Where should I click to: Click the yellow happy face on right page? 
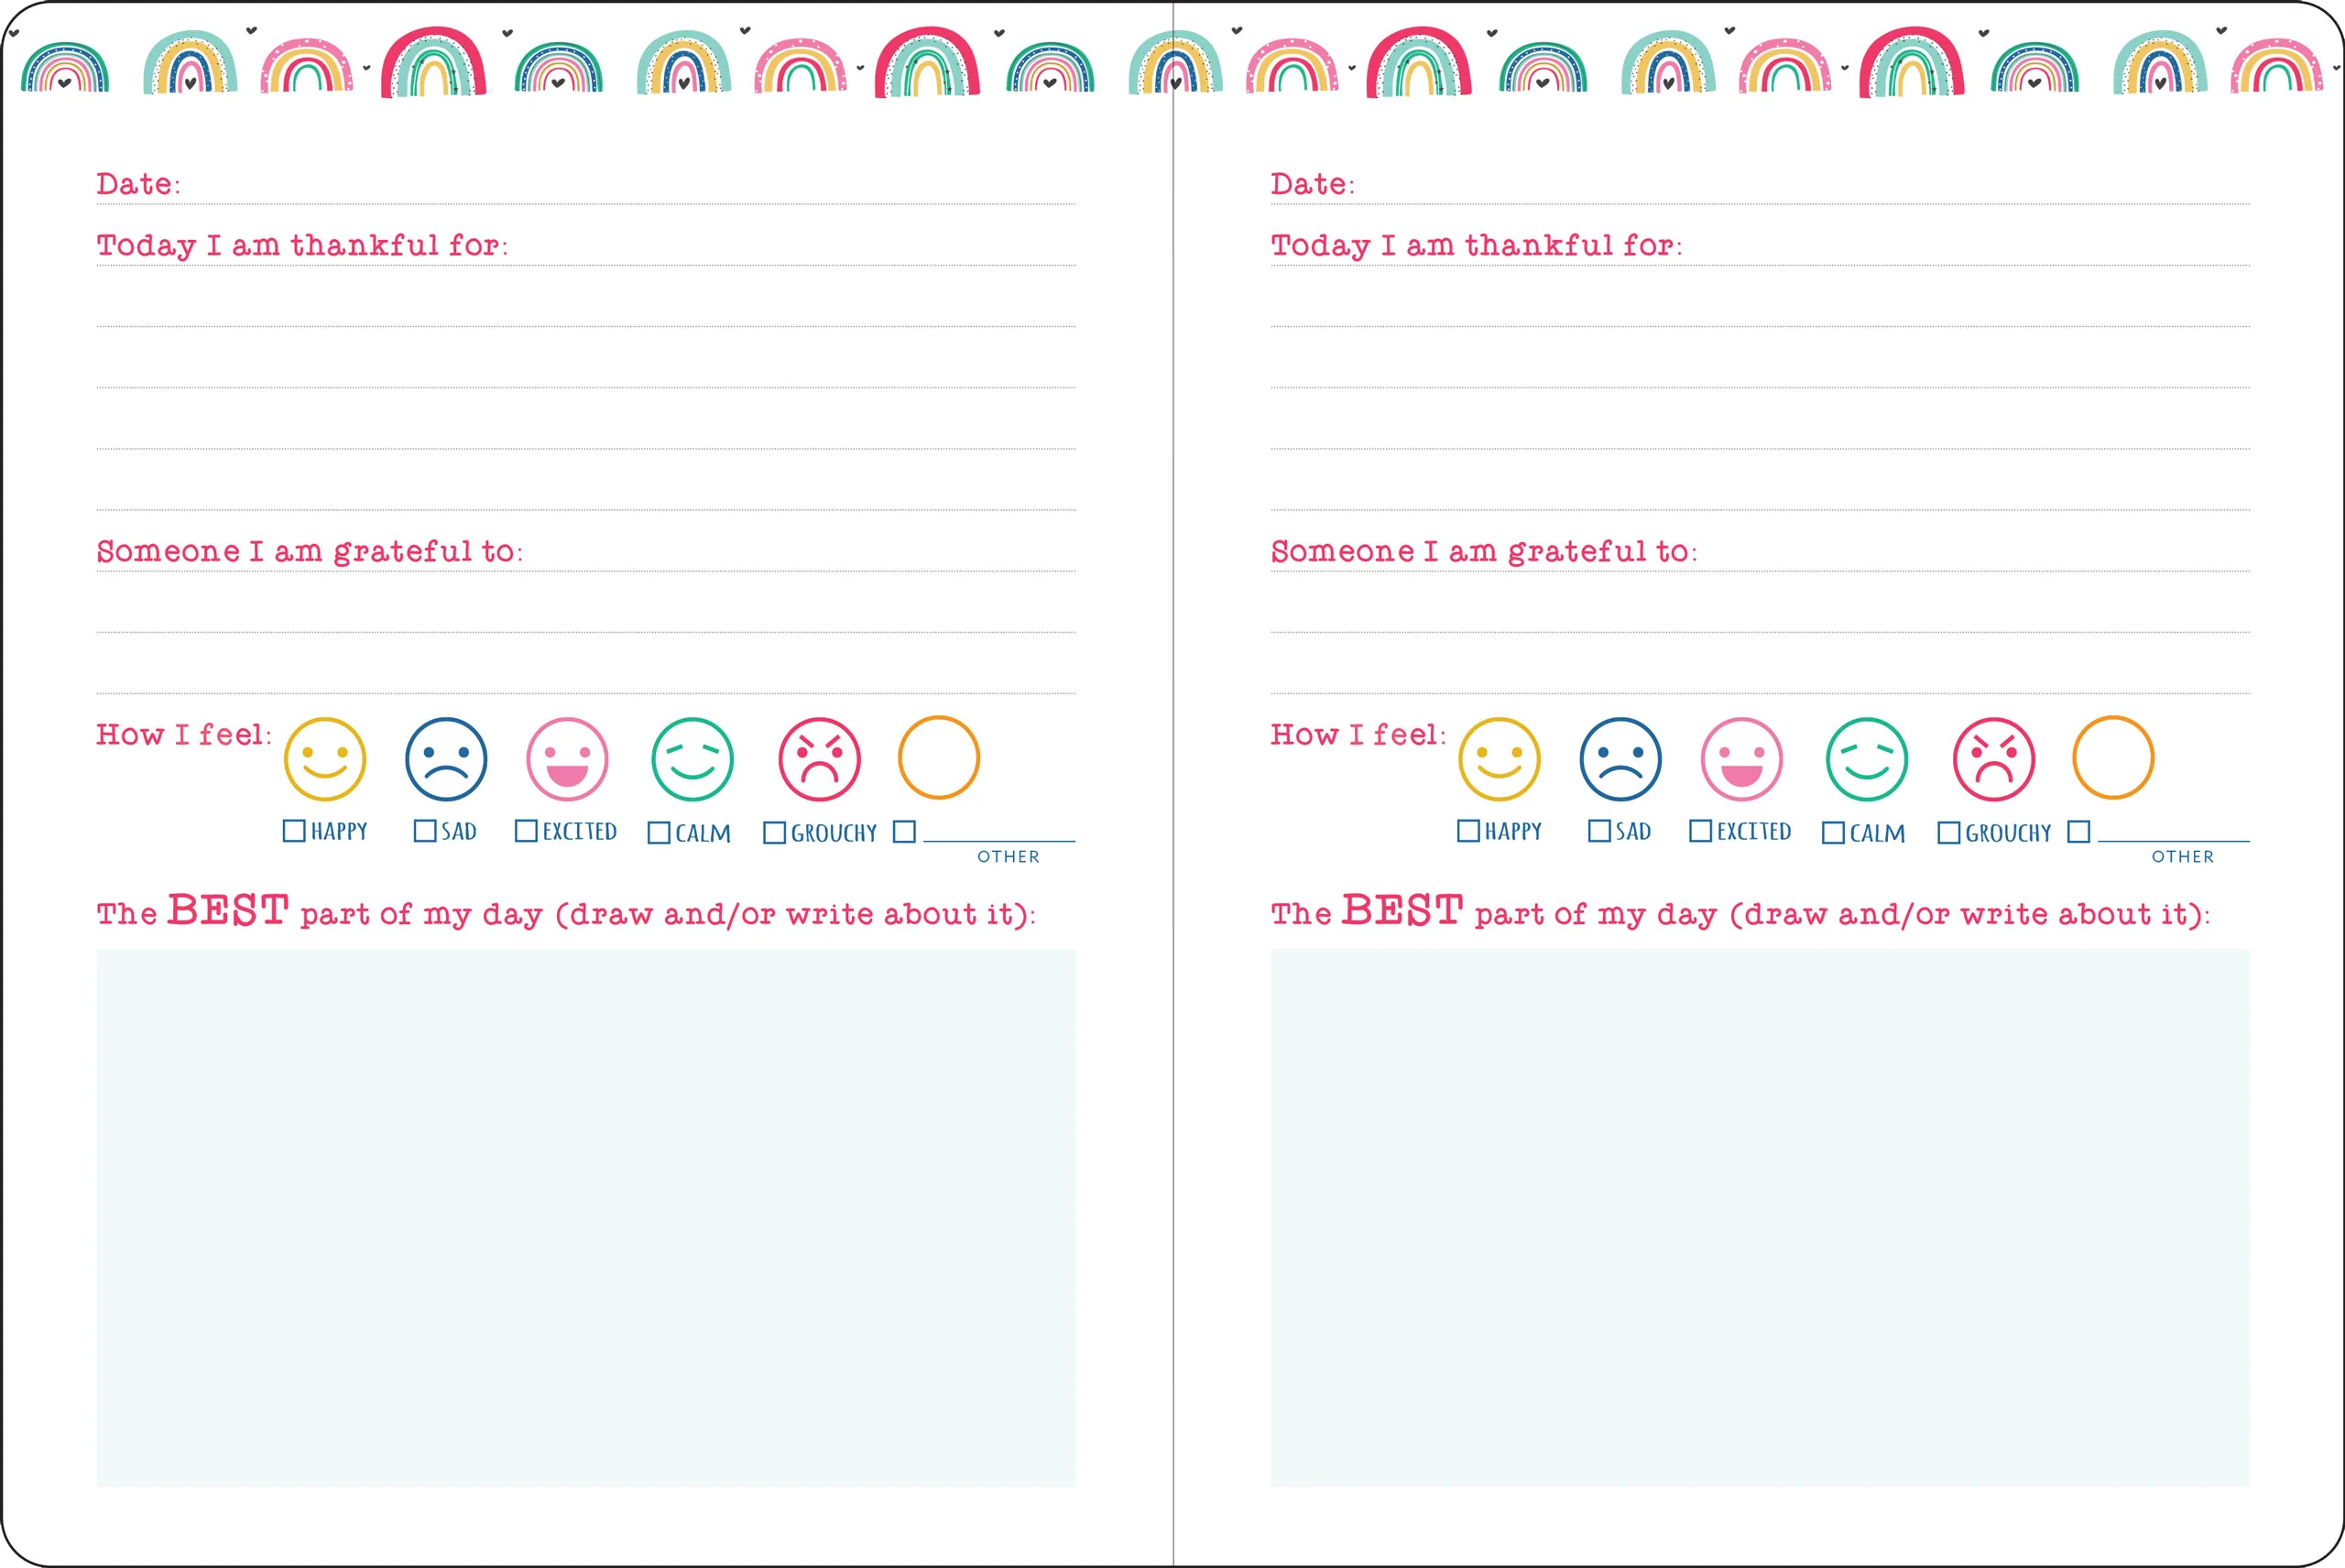(x=1499, y=759)
